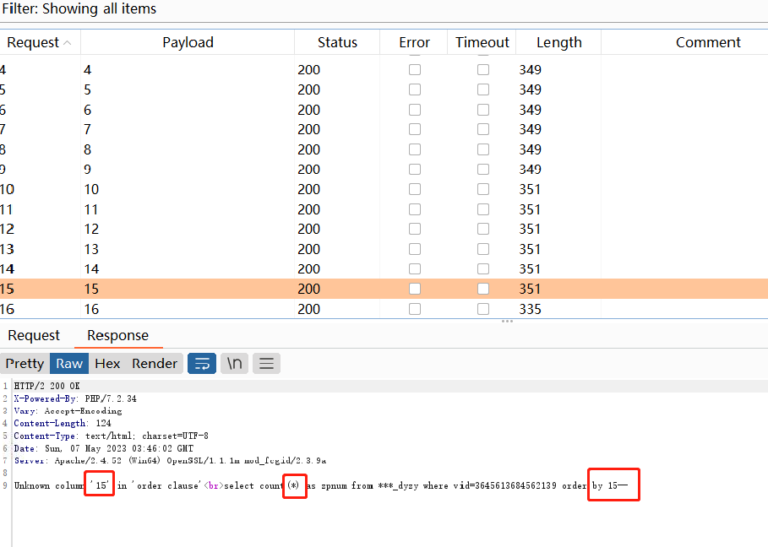Toggle the \n show non-printable characters button
The width and height of the screenshot is (768, 547).
[x=234, y=363]
